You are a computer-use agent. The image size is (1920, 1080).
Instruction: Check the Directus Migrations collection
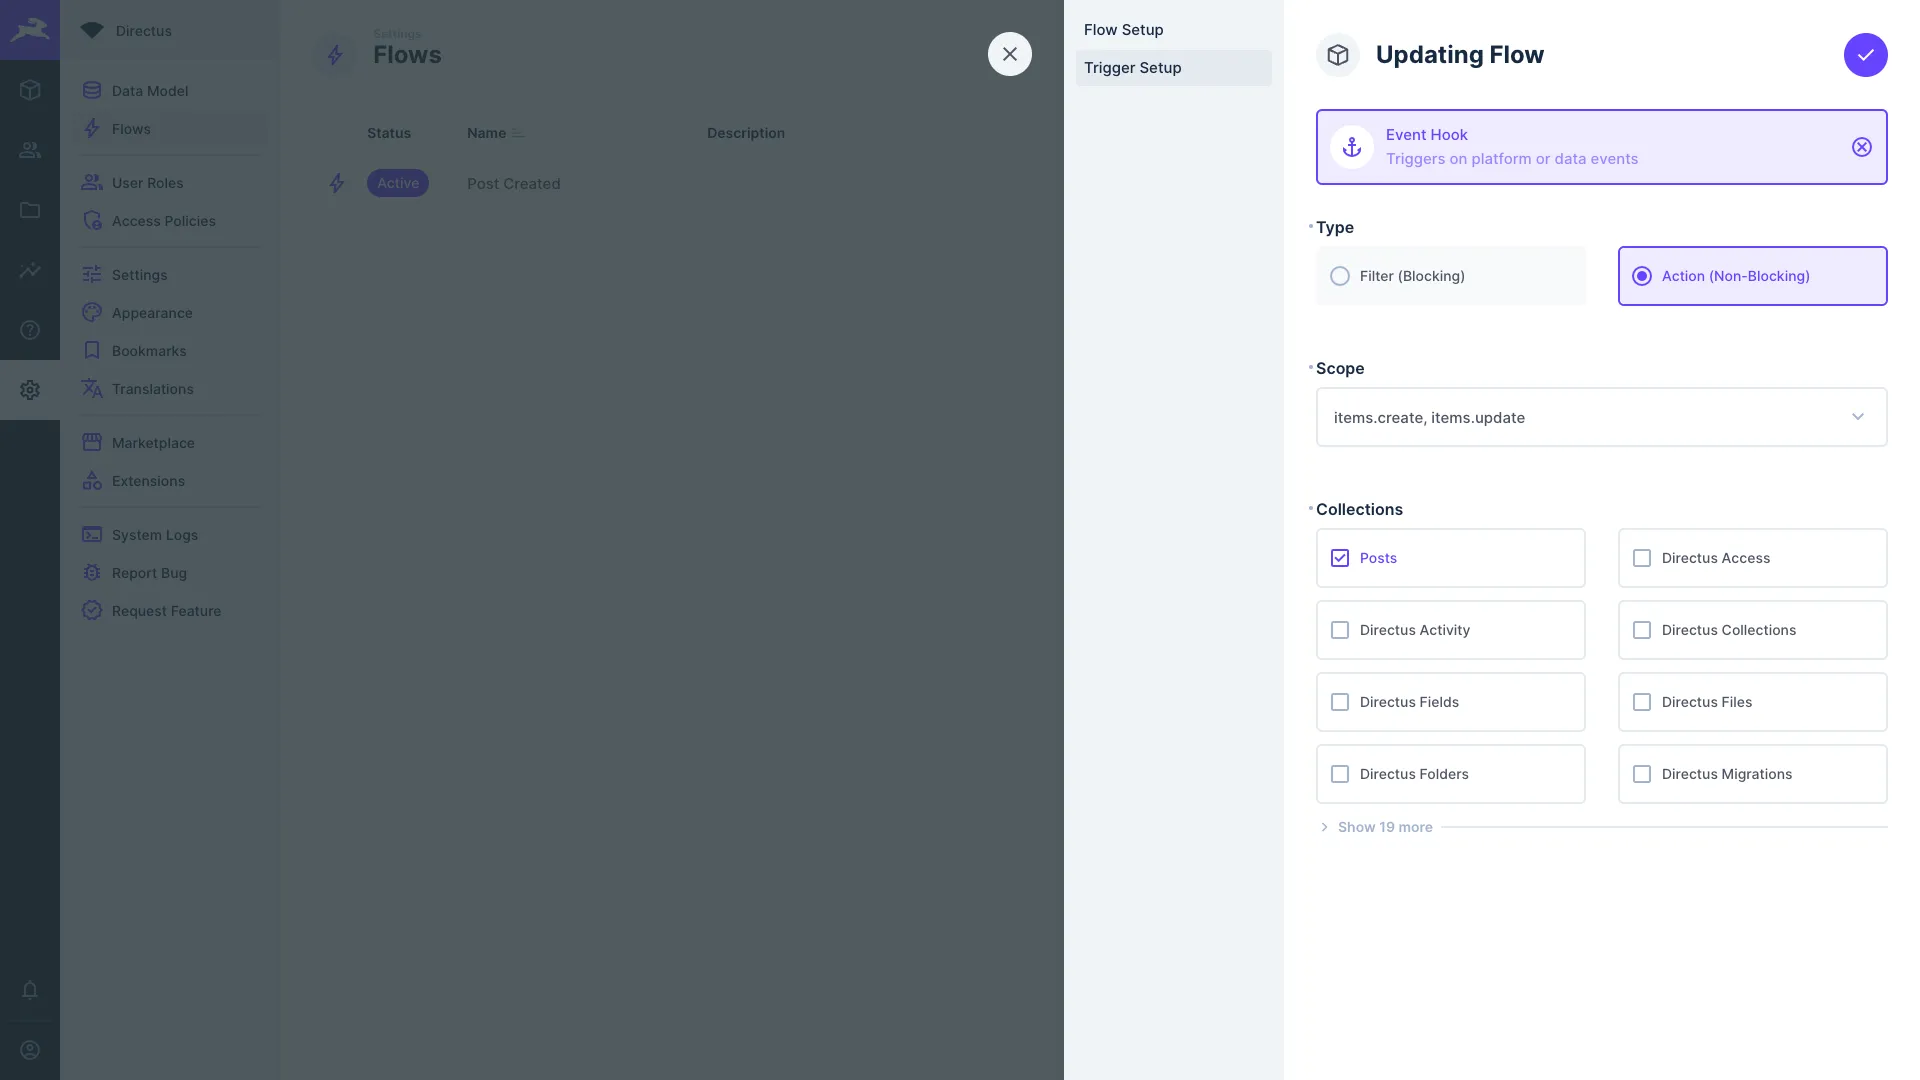click(1642, 774)
